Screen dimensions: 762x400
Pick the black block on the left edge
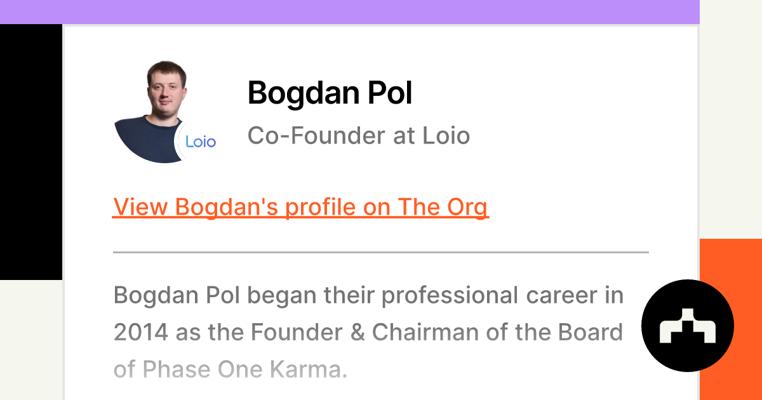tap(30, 150)
